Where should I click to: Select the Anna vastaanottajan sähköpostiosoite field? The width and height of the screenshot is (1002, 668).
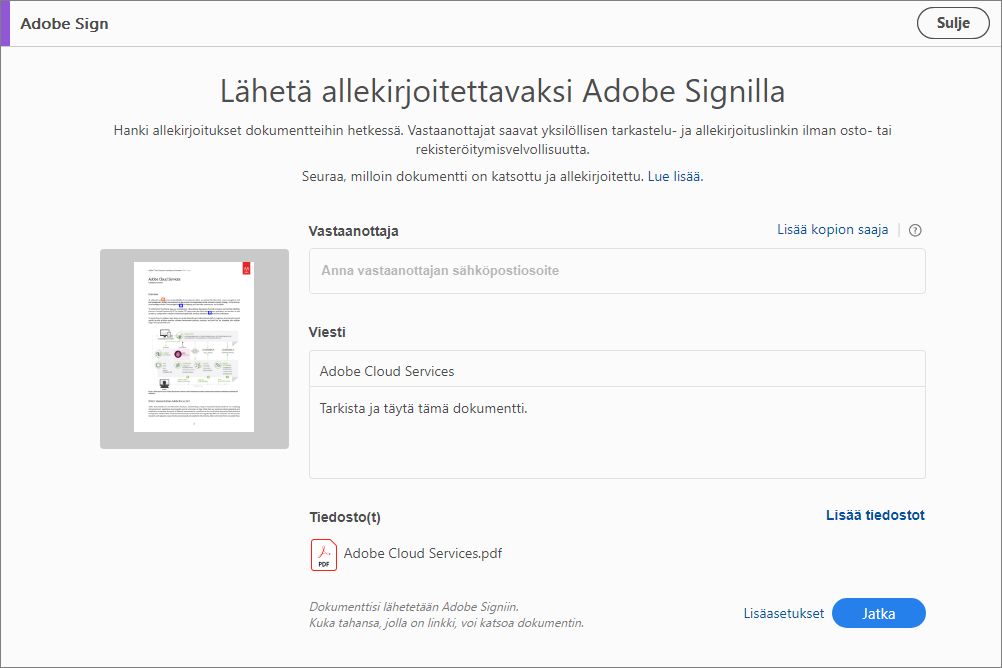click(617, 271)
